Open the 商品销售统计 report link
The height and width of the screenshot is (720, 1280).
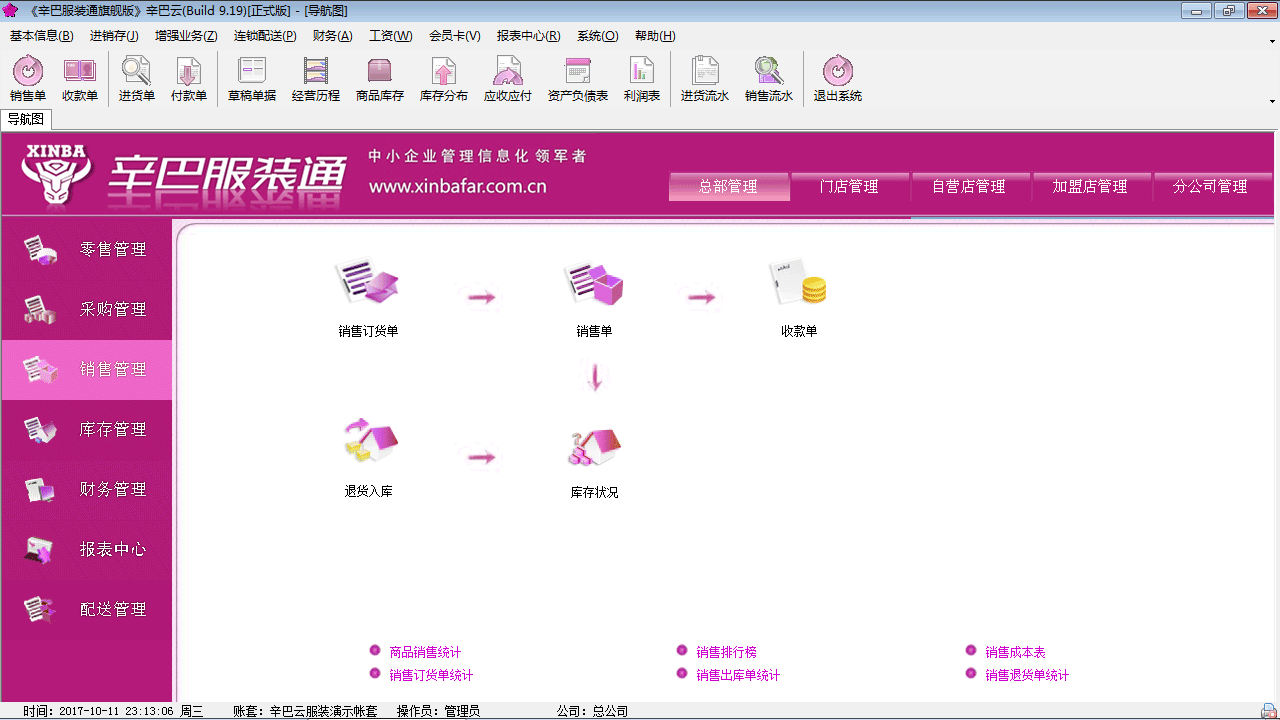coord(425,652)
